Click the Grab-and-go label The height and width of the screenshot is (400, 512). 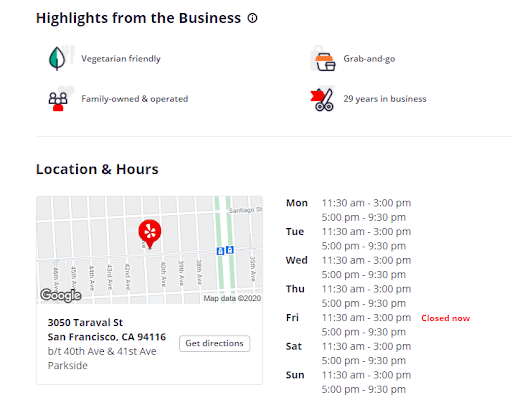[369, 59]
